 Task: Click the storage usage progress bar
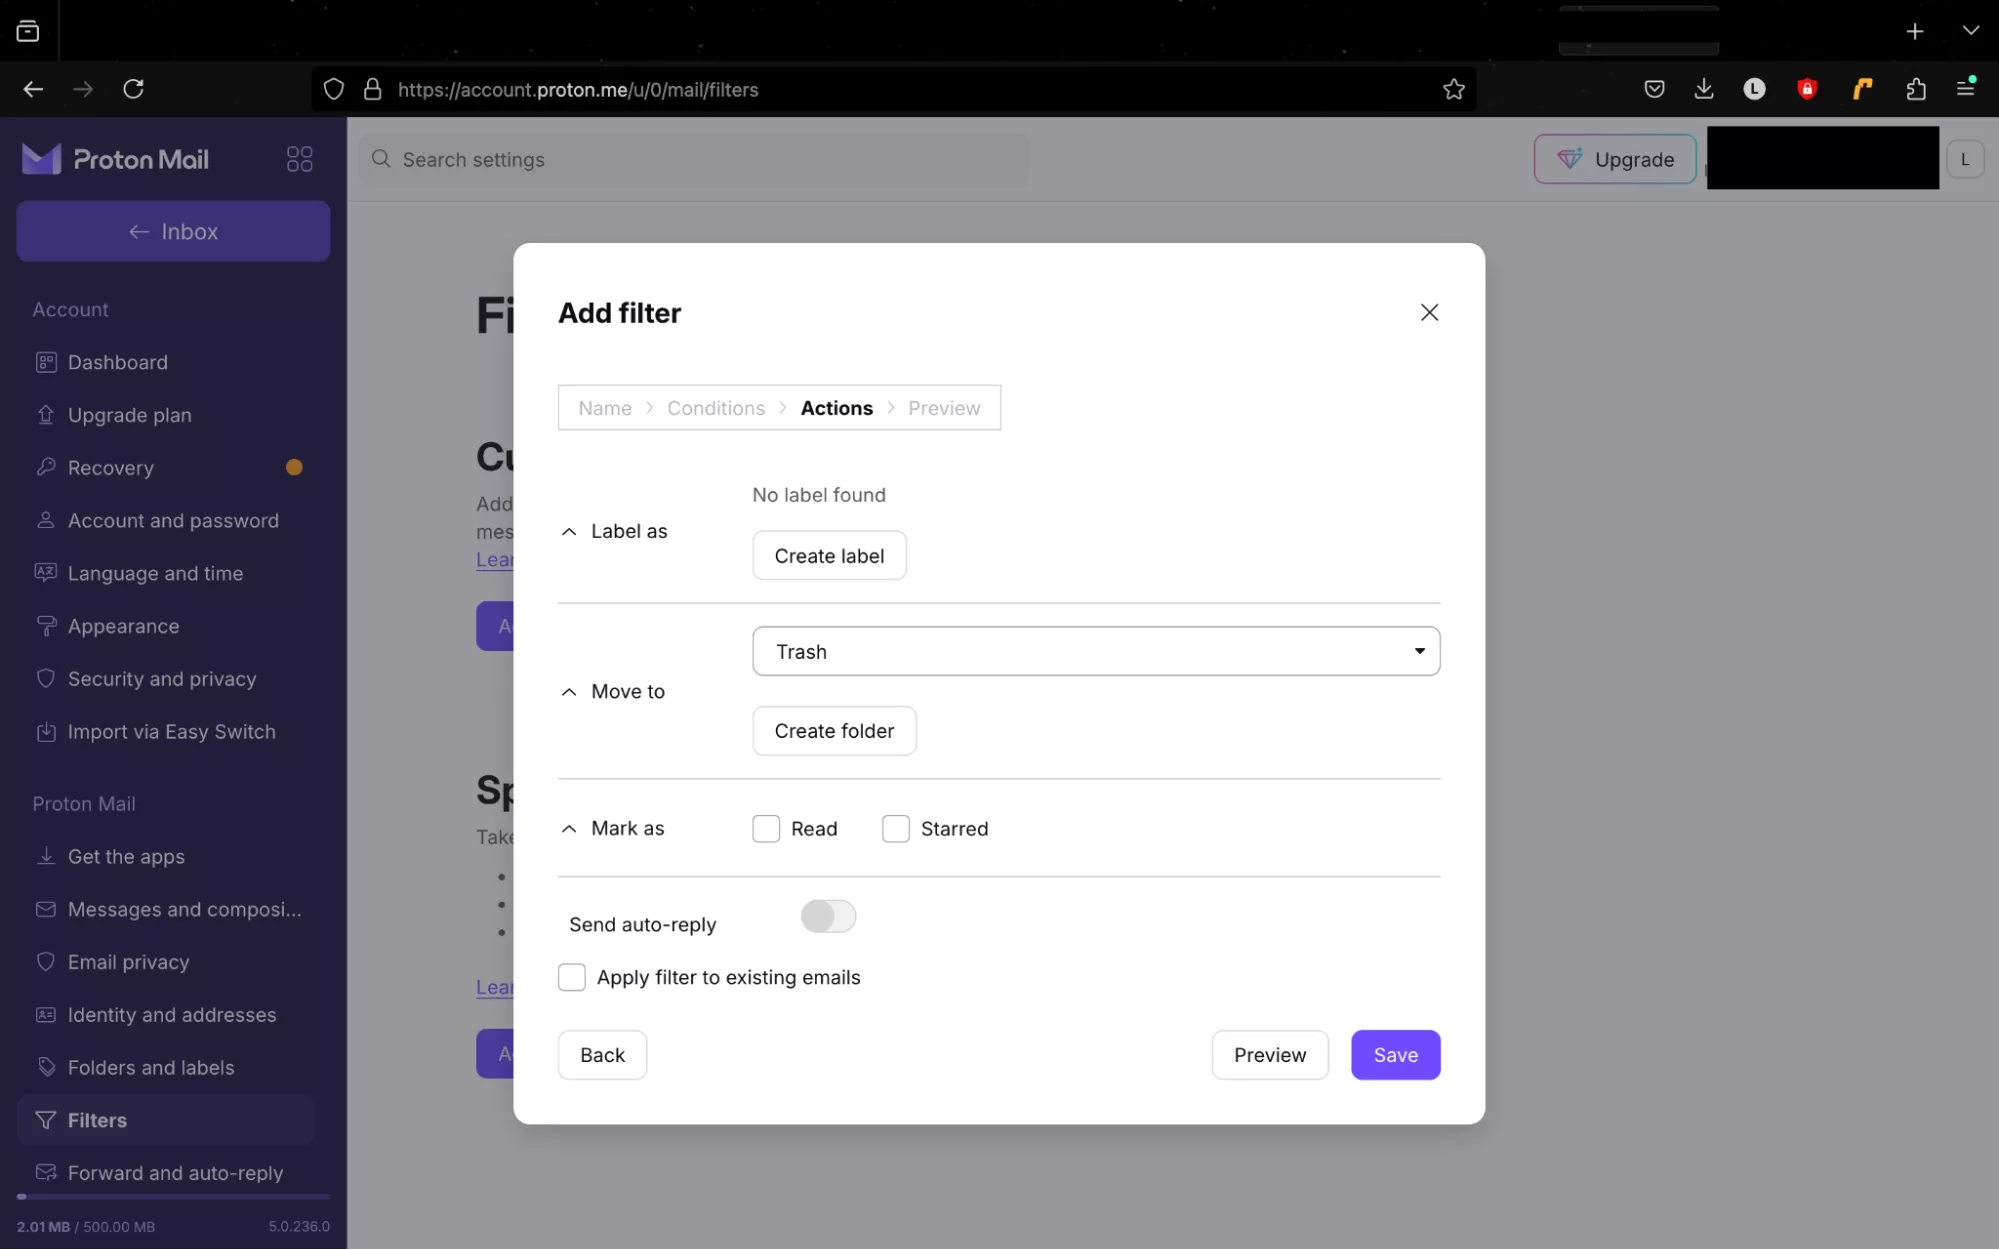(x=173, y=1196)
